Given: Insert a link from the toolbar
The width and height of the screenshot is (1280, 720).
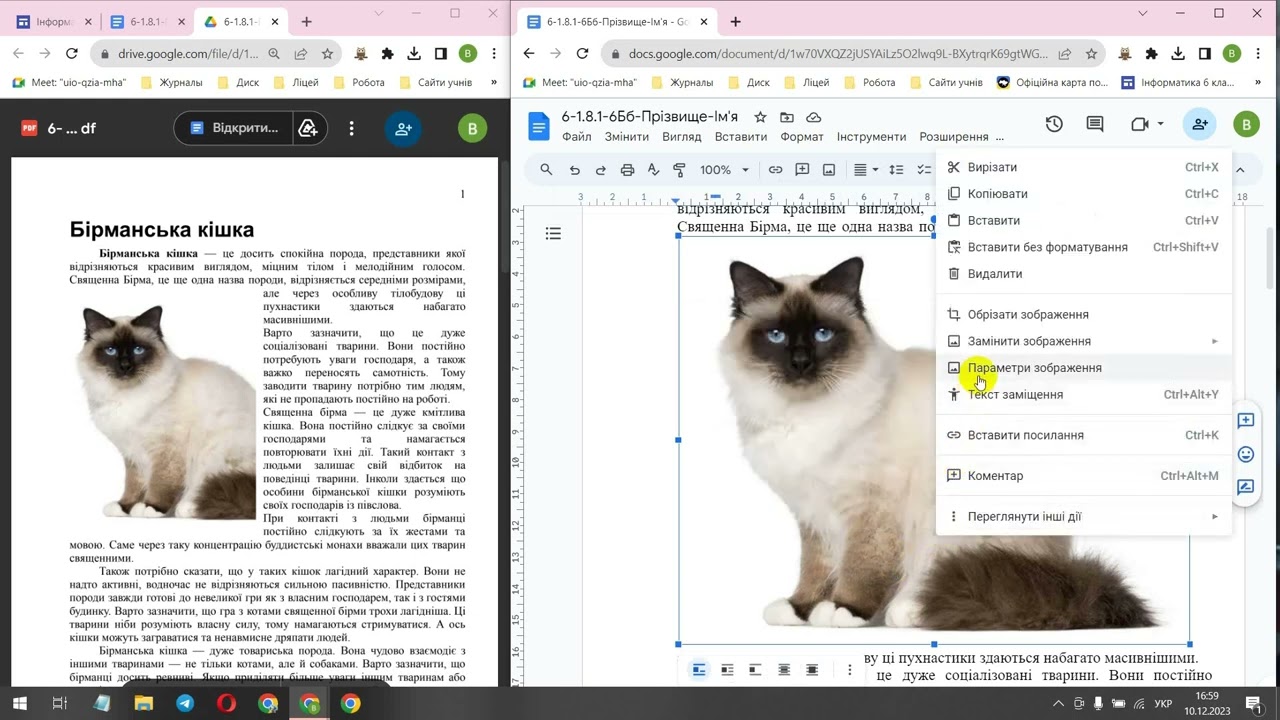Looking at the screenshot, I should tap(775, 170).
